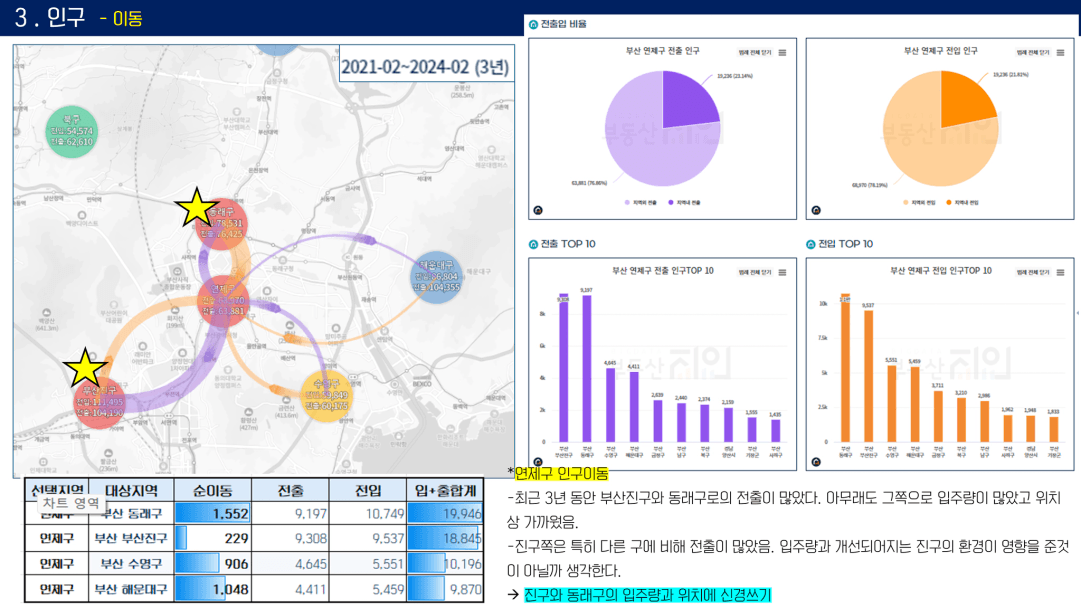This screenshot has height=608, width=1081.
Task: Click 범례 전체 닫기 on the 전출 인구 pie chart
Action: (755, 52)
